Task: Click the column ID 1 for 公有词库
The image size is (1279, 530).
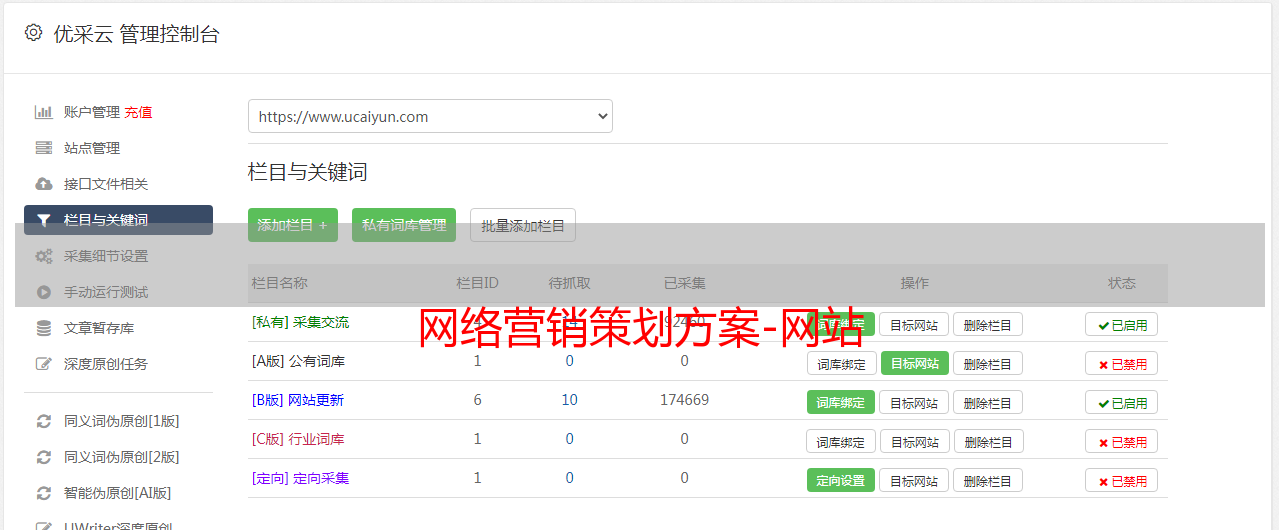Action: click(x=477, y=361)
